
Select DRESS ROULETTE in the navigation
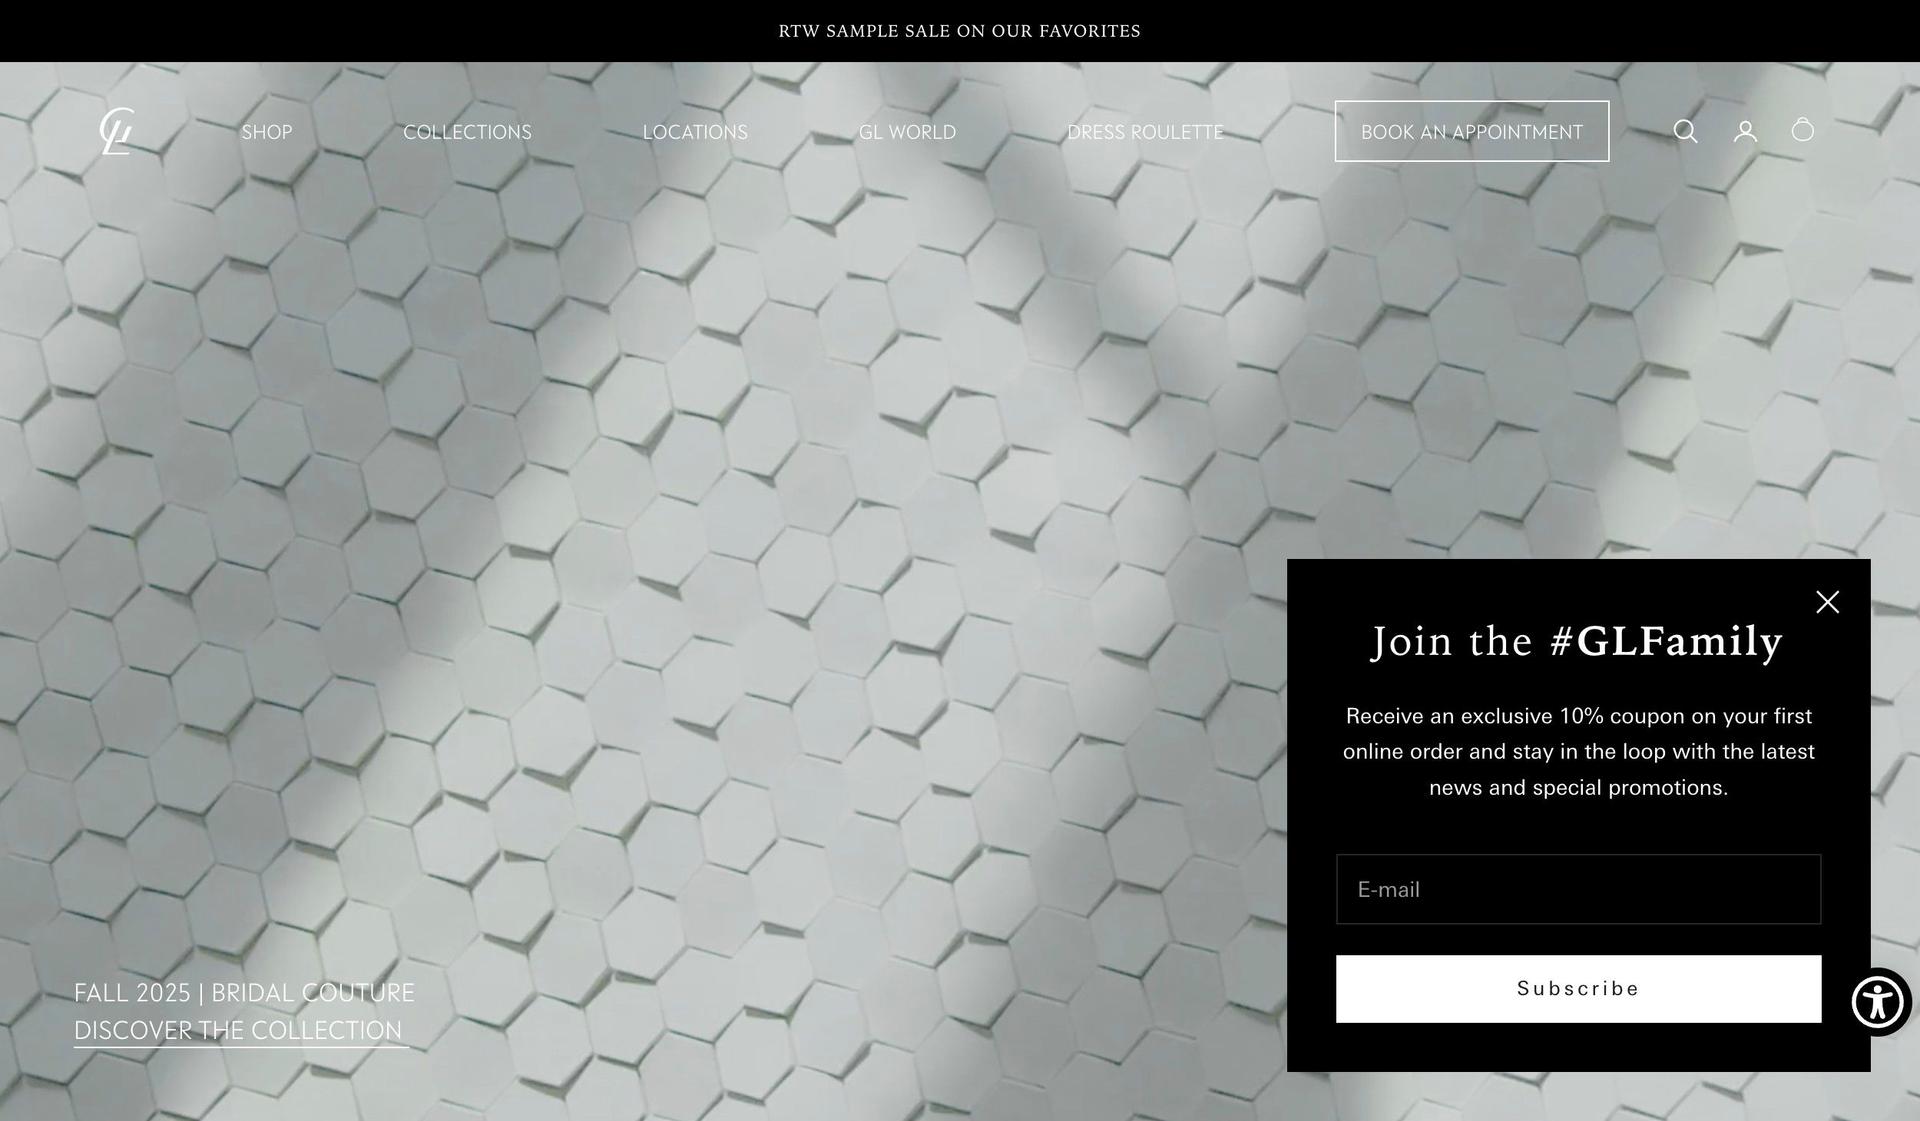[1145, 132]
